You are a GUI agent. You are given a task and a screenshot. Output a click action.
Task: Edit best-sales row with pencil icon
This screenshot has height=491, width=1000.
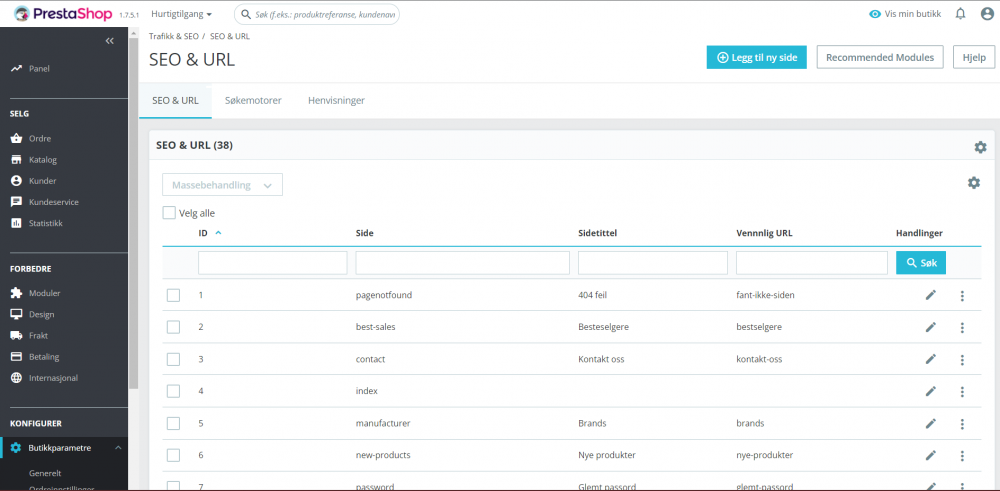930,326
